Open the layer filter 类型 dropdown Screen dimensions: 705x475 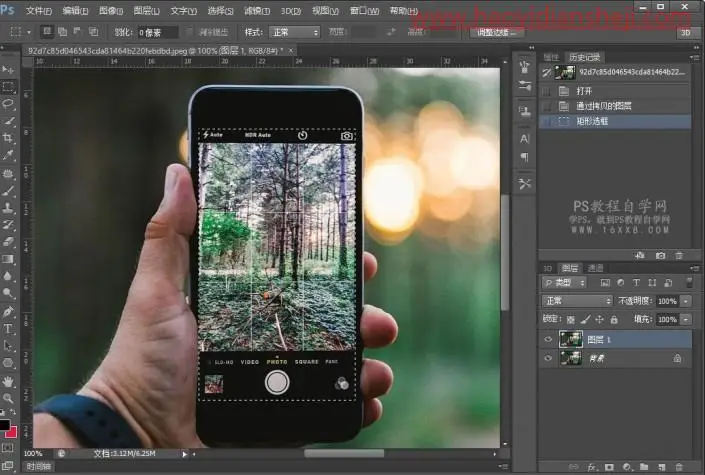tap(564, 282)
